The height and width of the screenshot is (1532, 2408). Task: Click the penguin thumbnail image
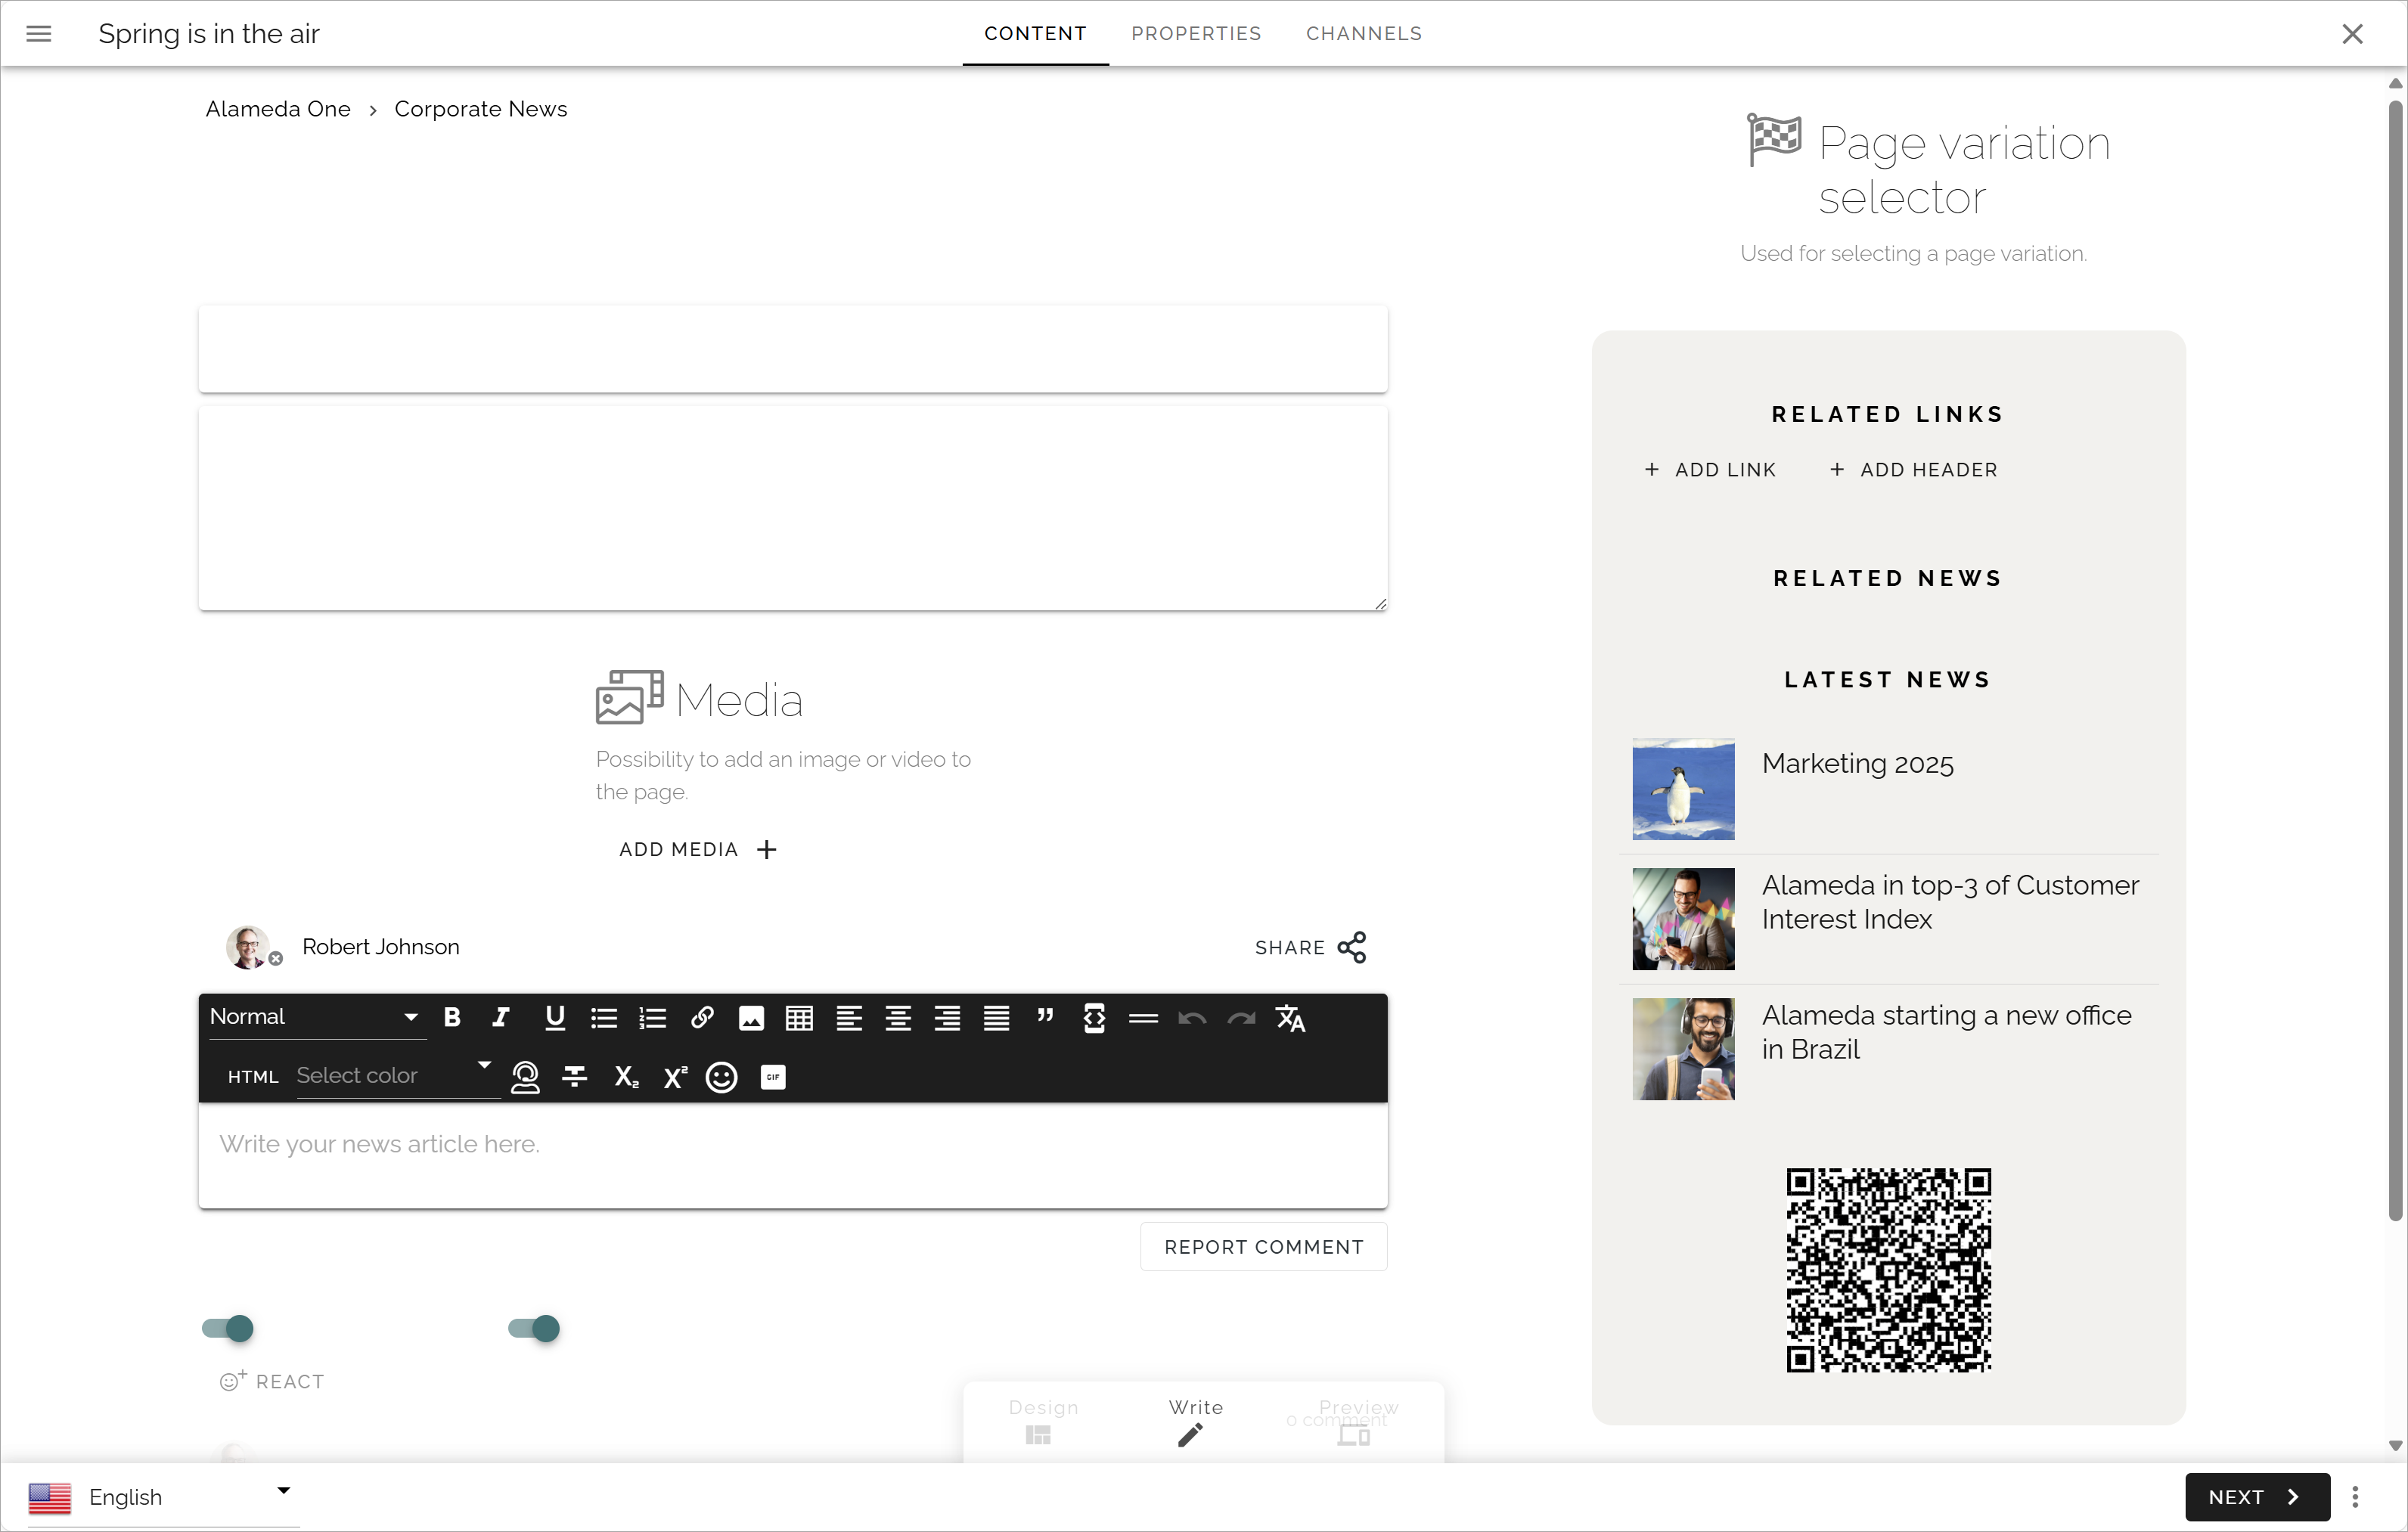(x=1683, y=789)
